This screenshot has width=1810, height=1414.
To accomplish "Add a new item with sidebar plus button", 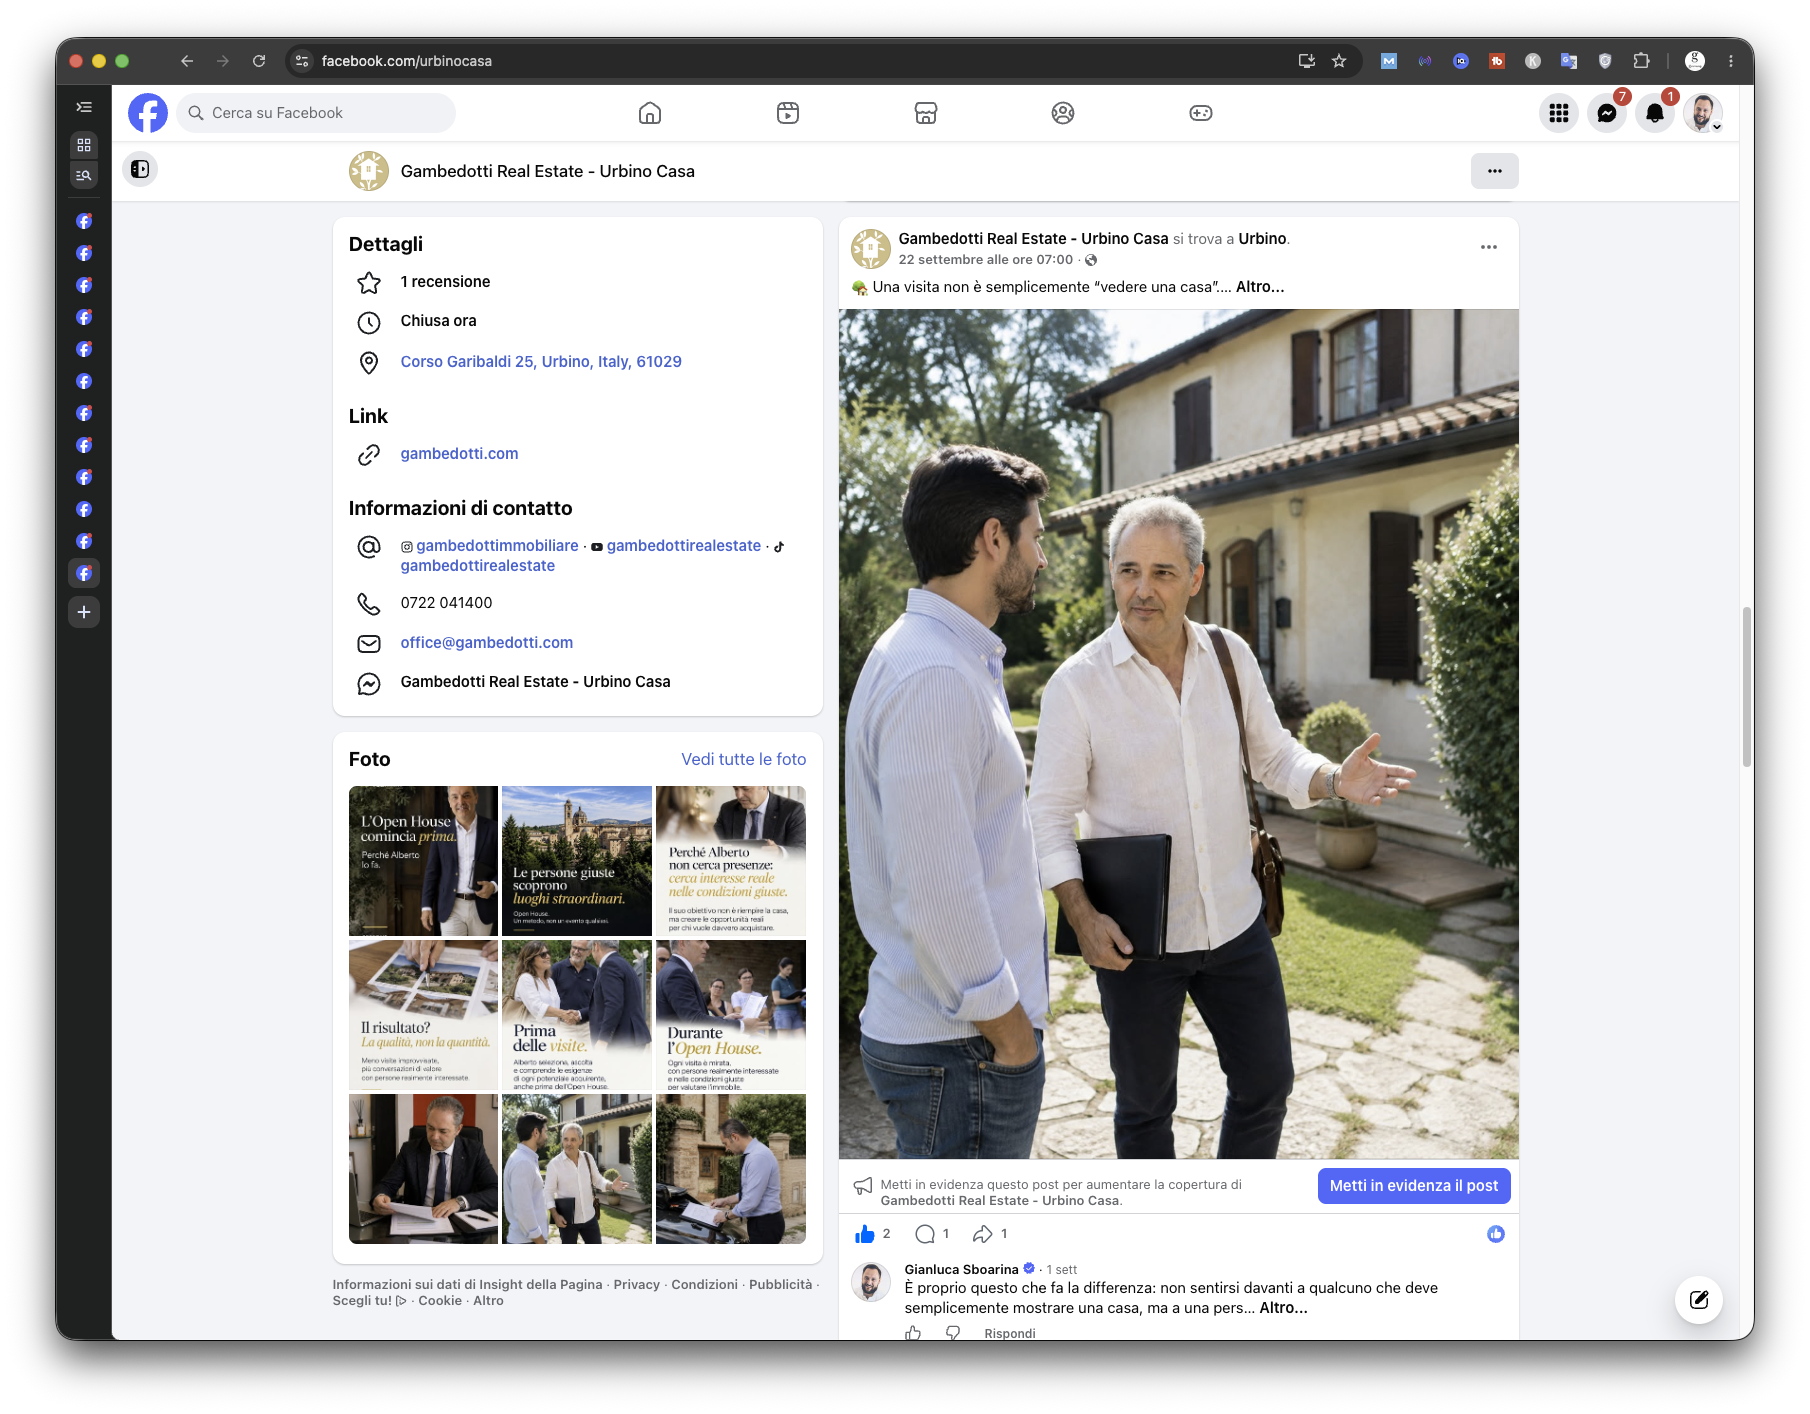I will pyautogui.click(x=84, y=612).
